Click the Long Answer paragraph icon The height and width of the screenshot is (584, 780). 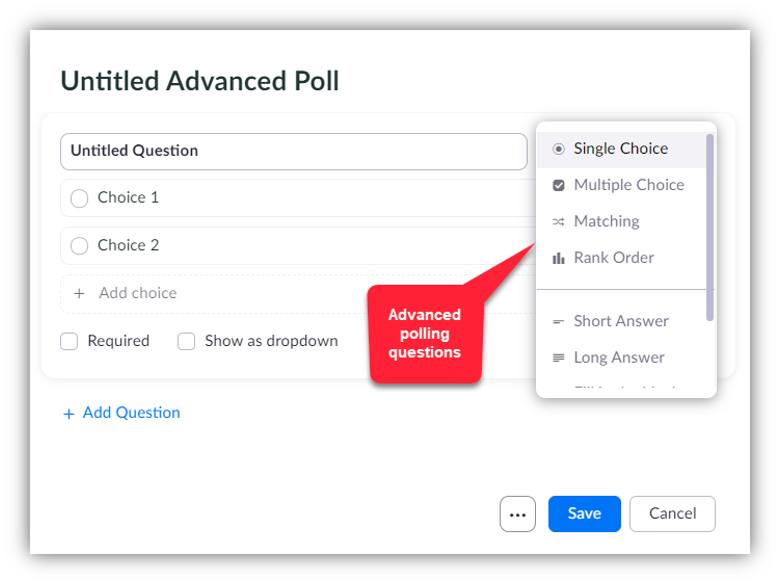click(x=558, y=358)
